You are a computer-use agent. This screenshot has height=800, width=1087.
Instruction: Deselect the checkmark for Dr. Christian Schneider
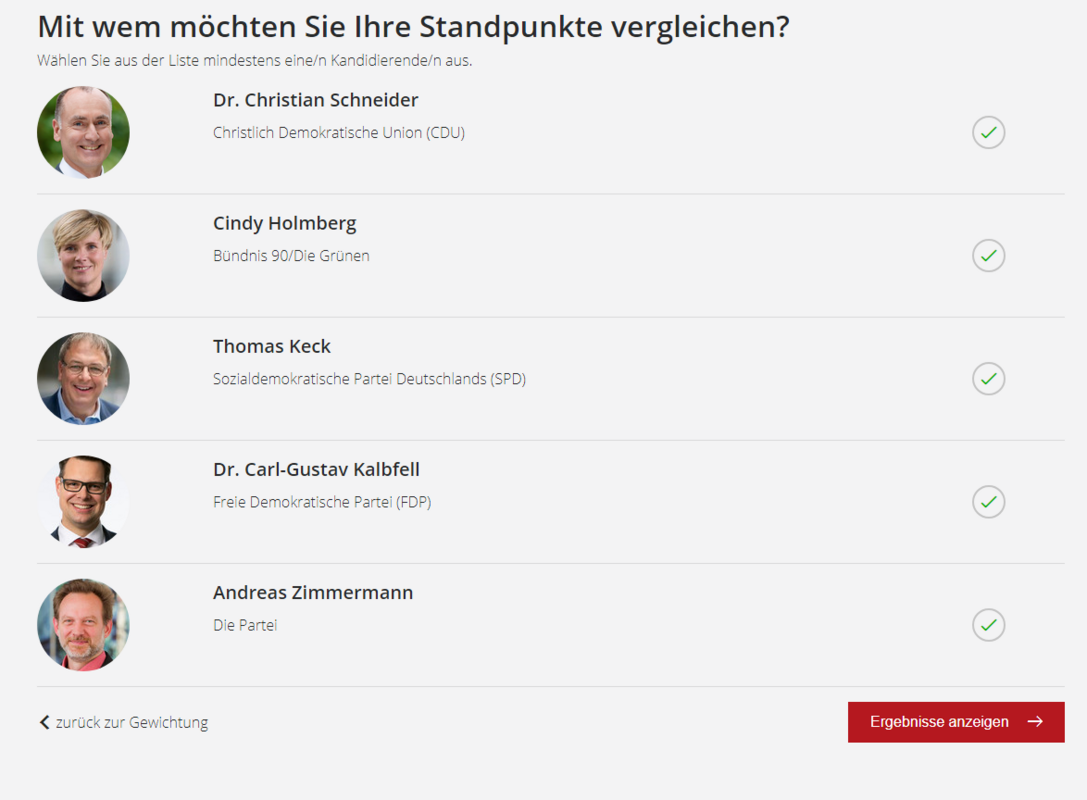coord(988,133)
